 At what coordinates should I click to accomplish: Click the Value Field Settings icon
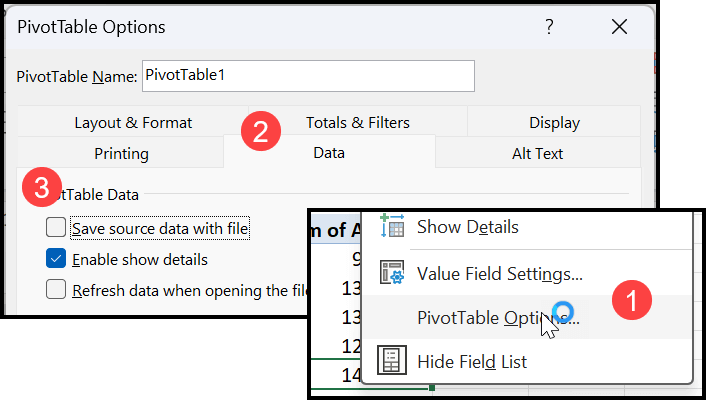pos(392,272)
